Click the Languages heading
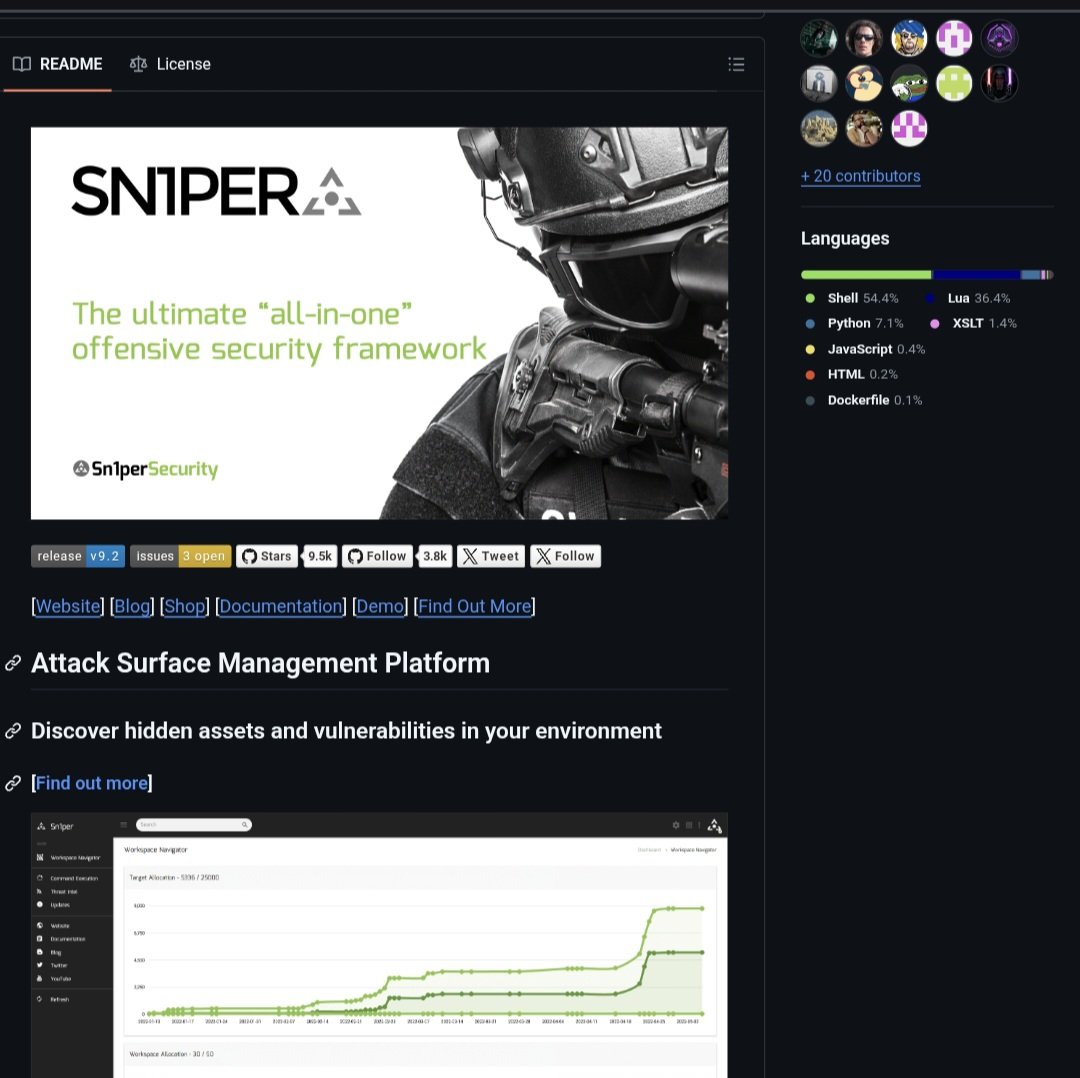Screen dimensions: 1080x1078 [x=844, y=238]
